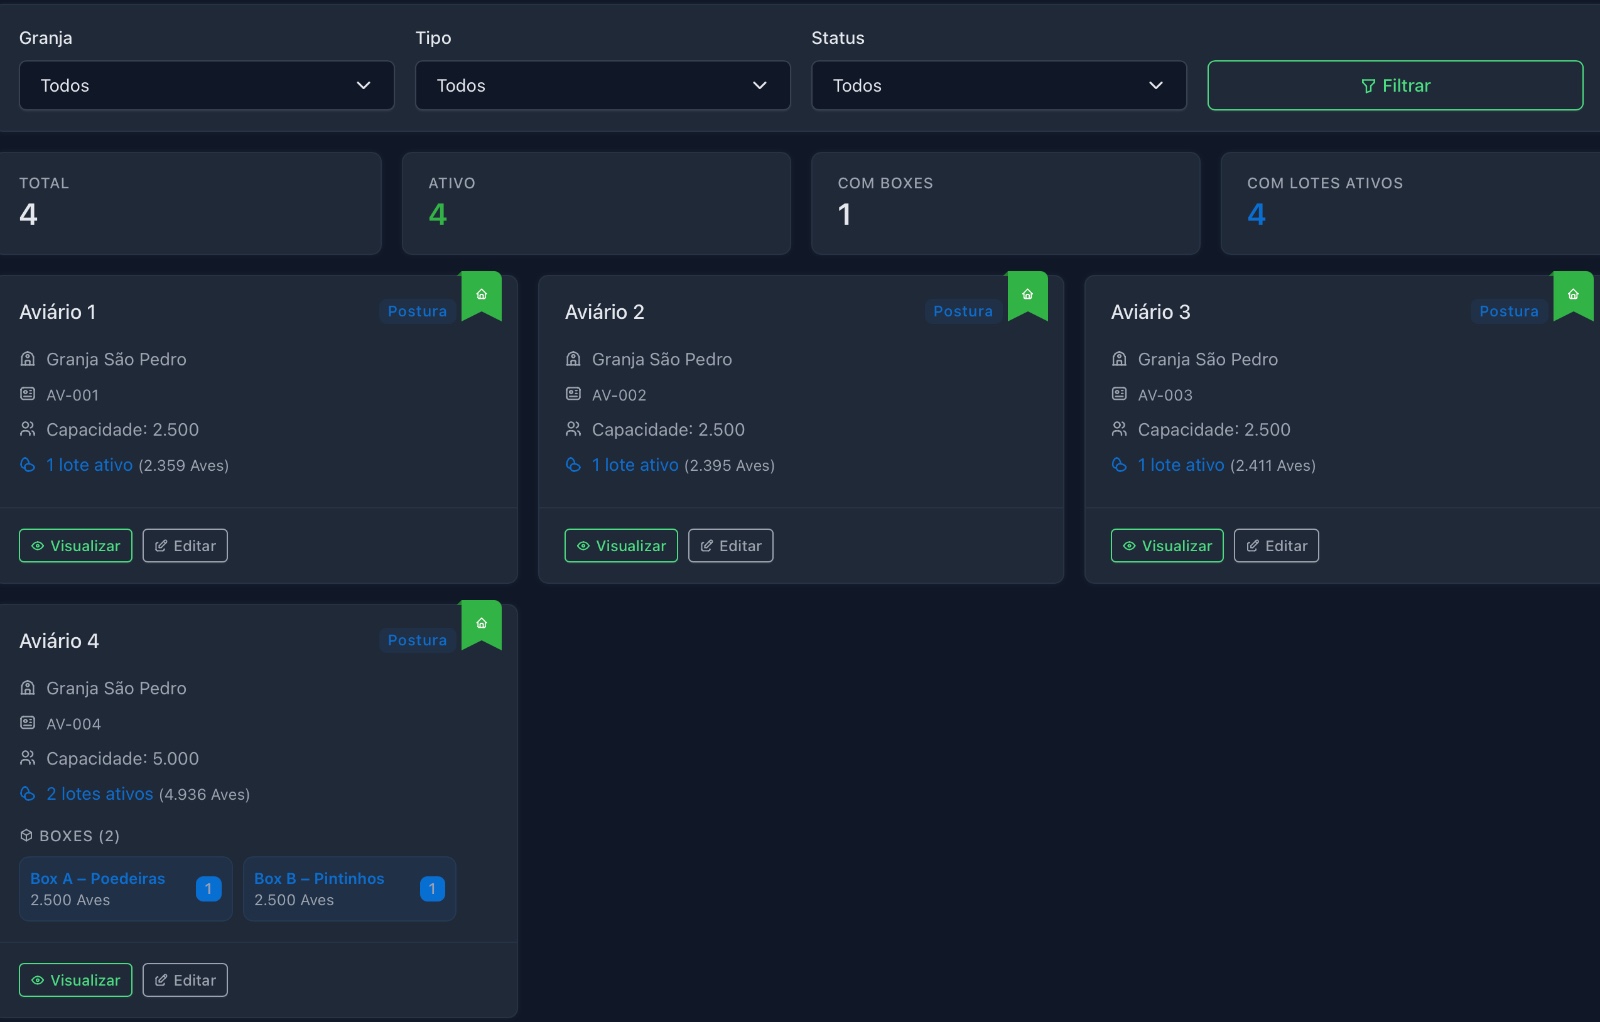Screen dimensions: 1600x1022
Task: Select Box A – Poedeiras card
Action: tap(125, 889)
